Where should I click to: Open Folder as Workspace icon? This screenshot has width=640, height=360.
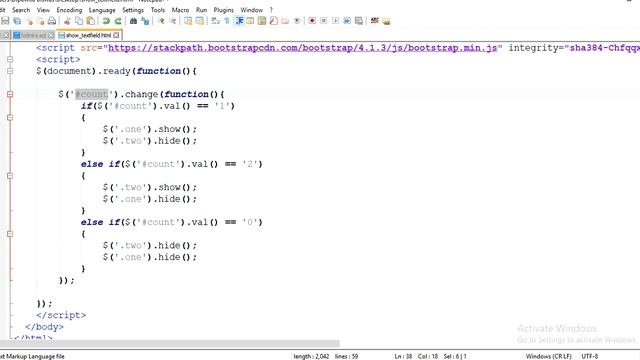285,21
